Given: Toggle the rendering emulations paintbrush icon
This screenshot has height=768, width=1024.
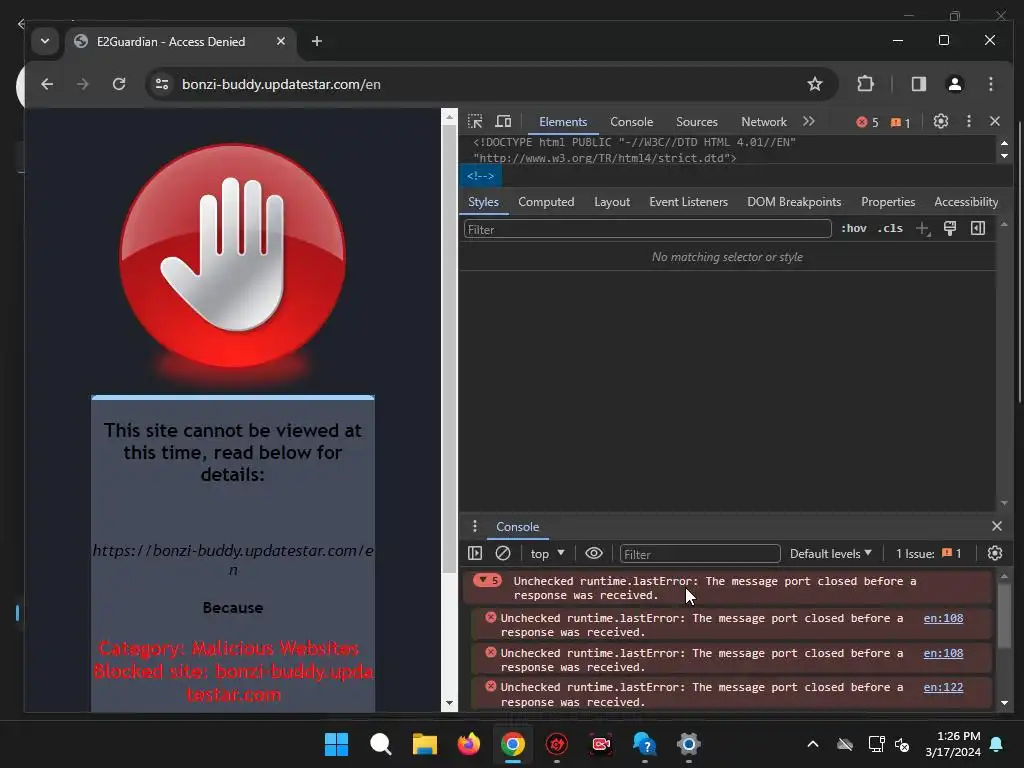Looking at the screenshot, I should coord(950,228).
